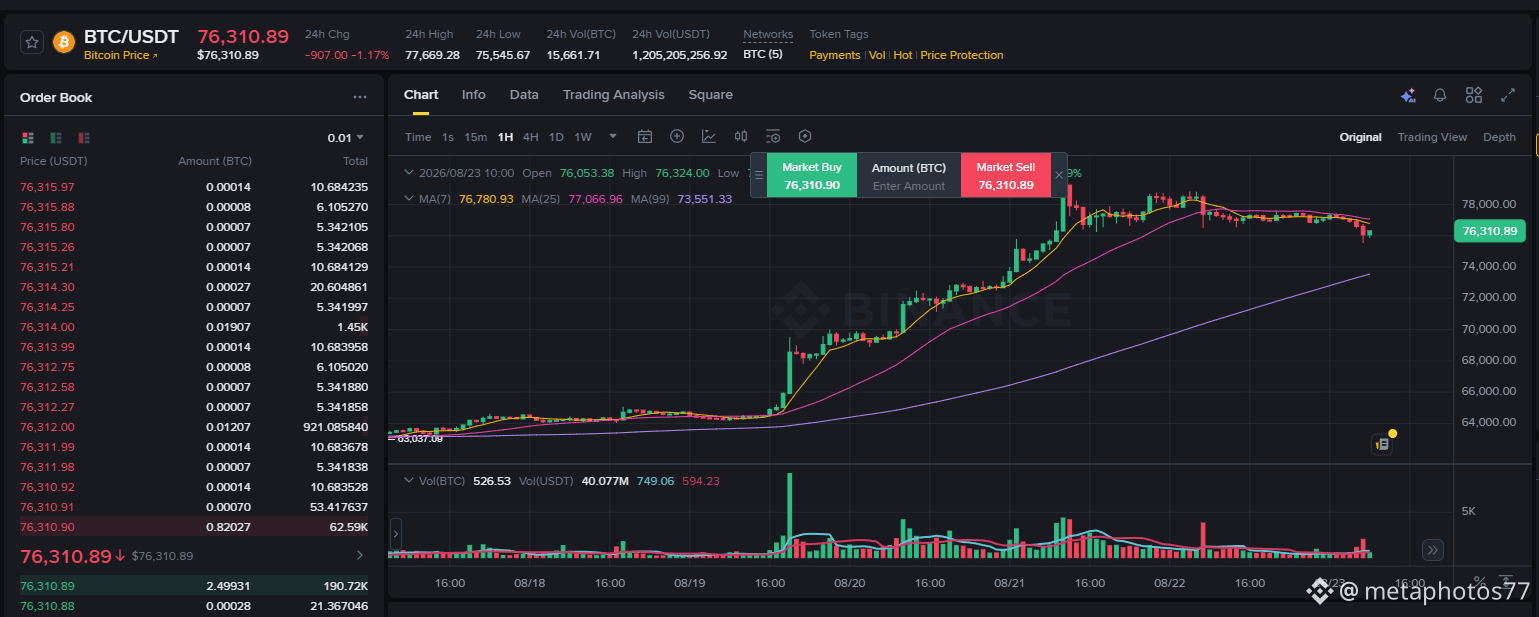Switch chart to Trading View
The image size is (1539, 617).
[x=1432, y=137]
